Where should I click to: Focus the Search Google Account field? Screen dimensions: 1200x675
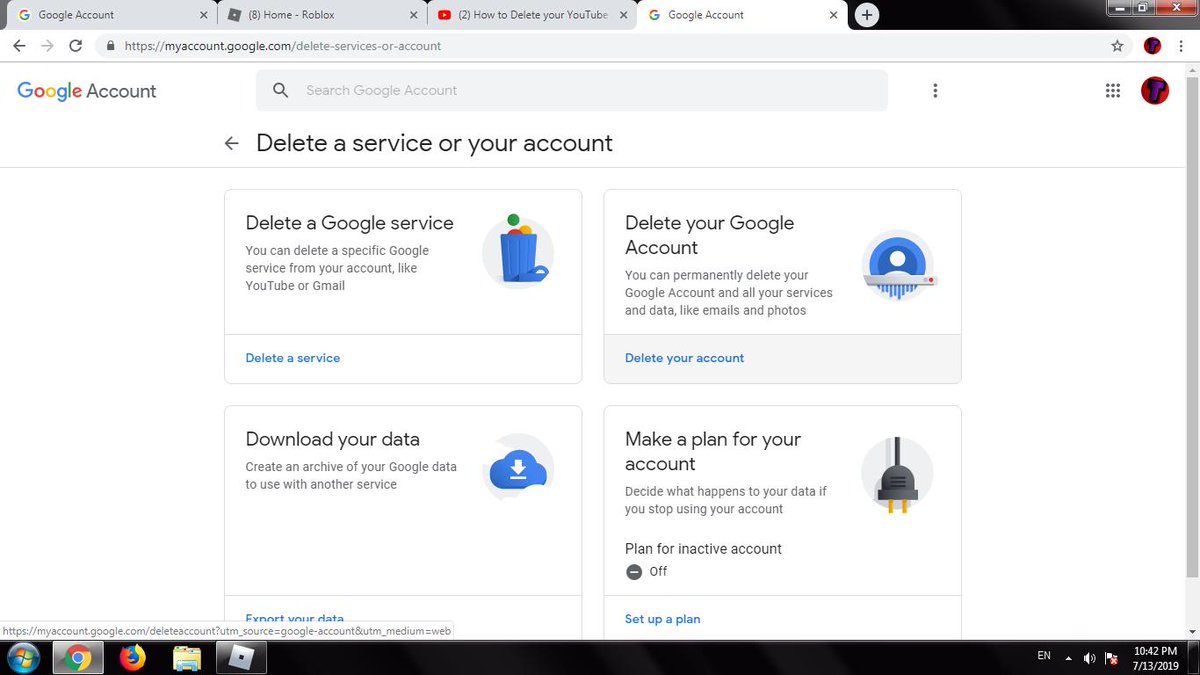(572, 90)
